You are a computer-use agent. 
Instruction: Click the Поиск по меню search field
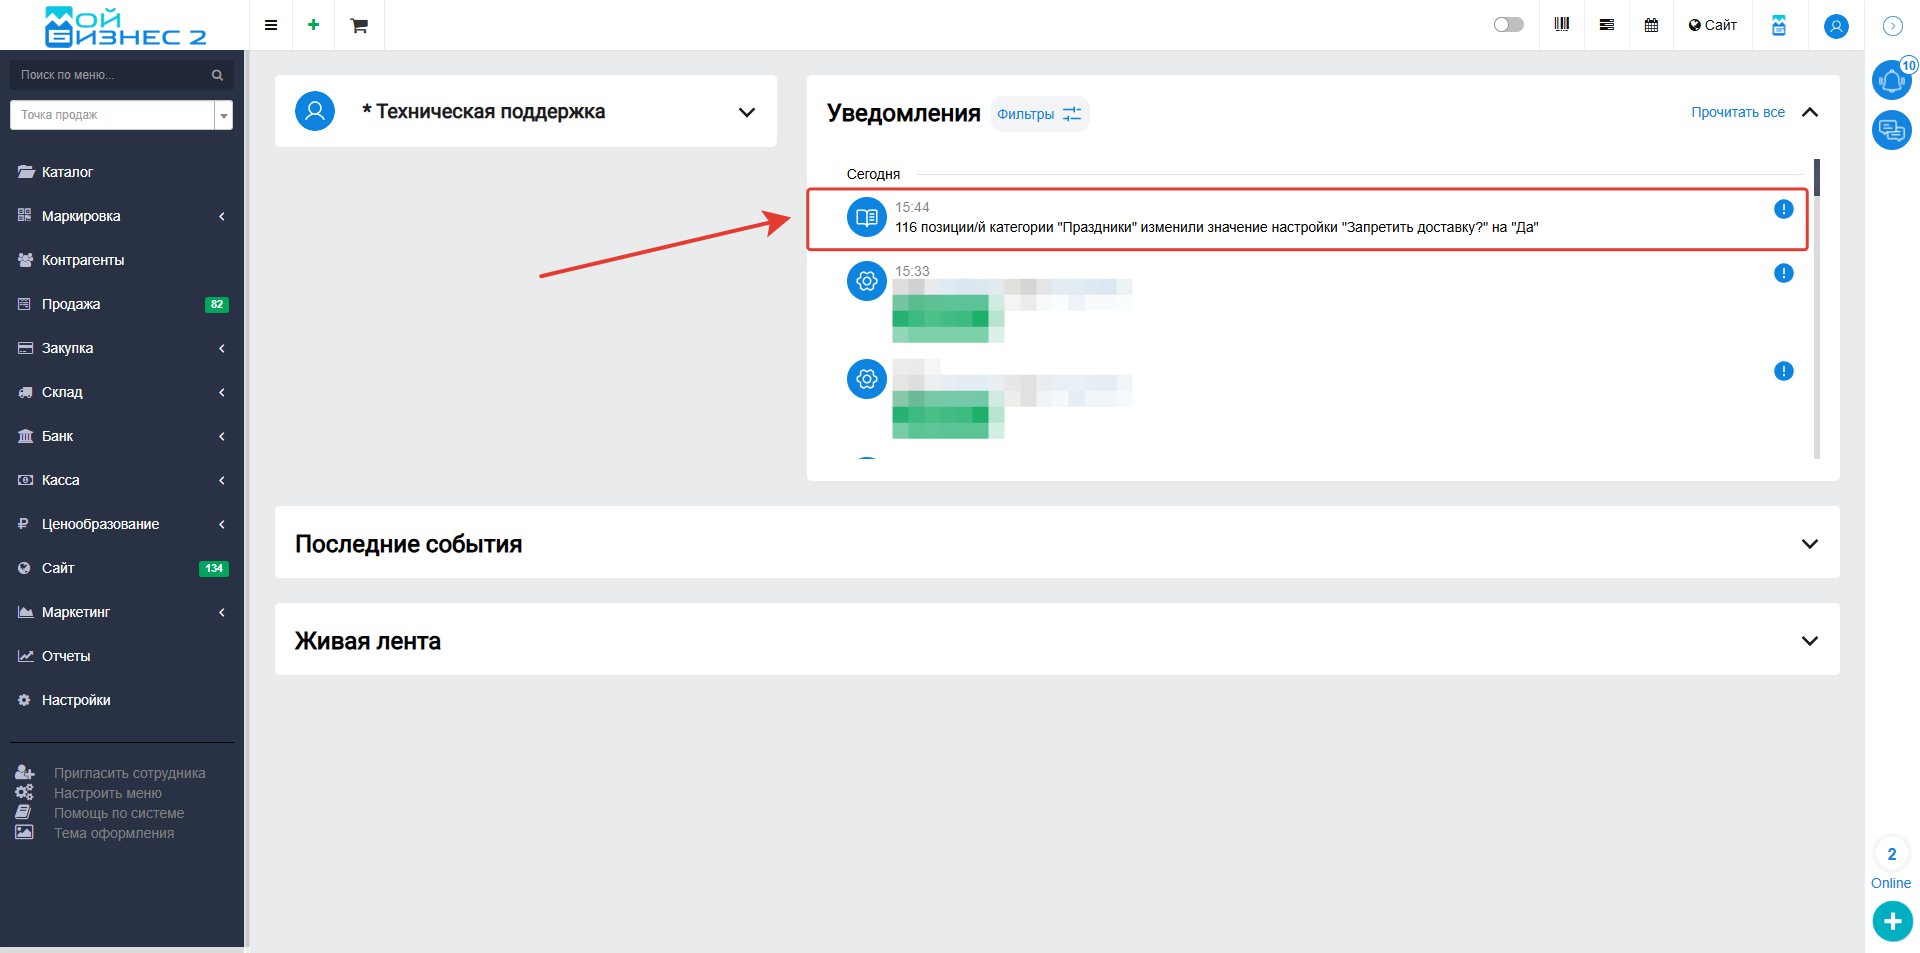point(112,75)
